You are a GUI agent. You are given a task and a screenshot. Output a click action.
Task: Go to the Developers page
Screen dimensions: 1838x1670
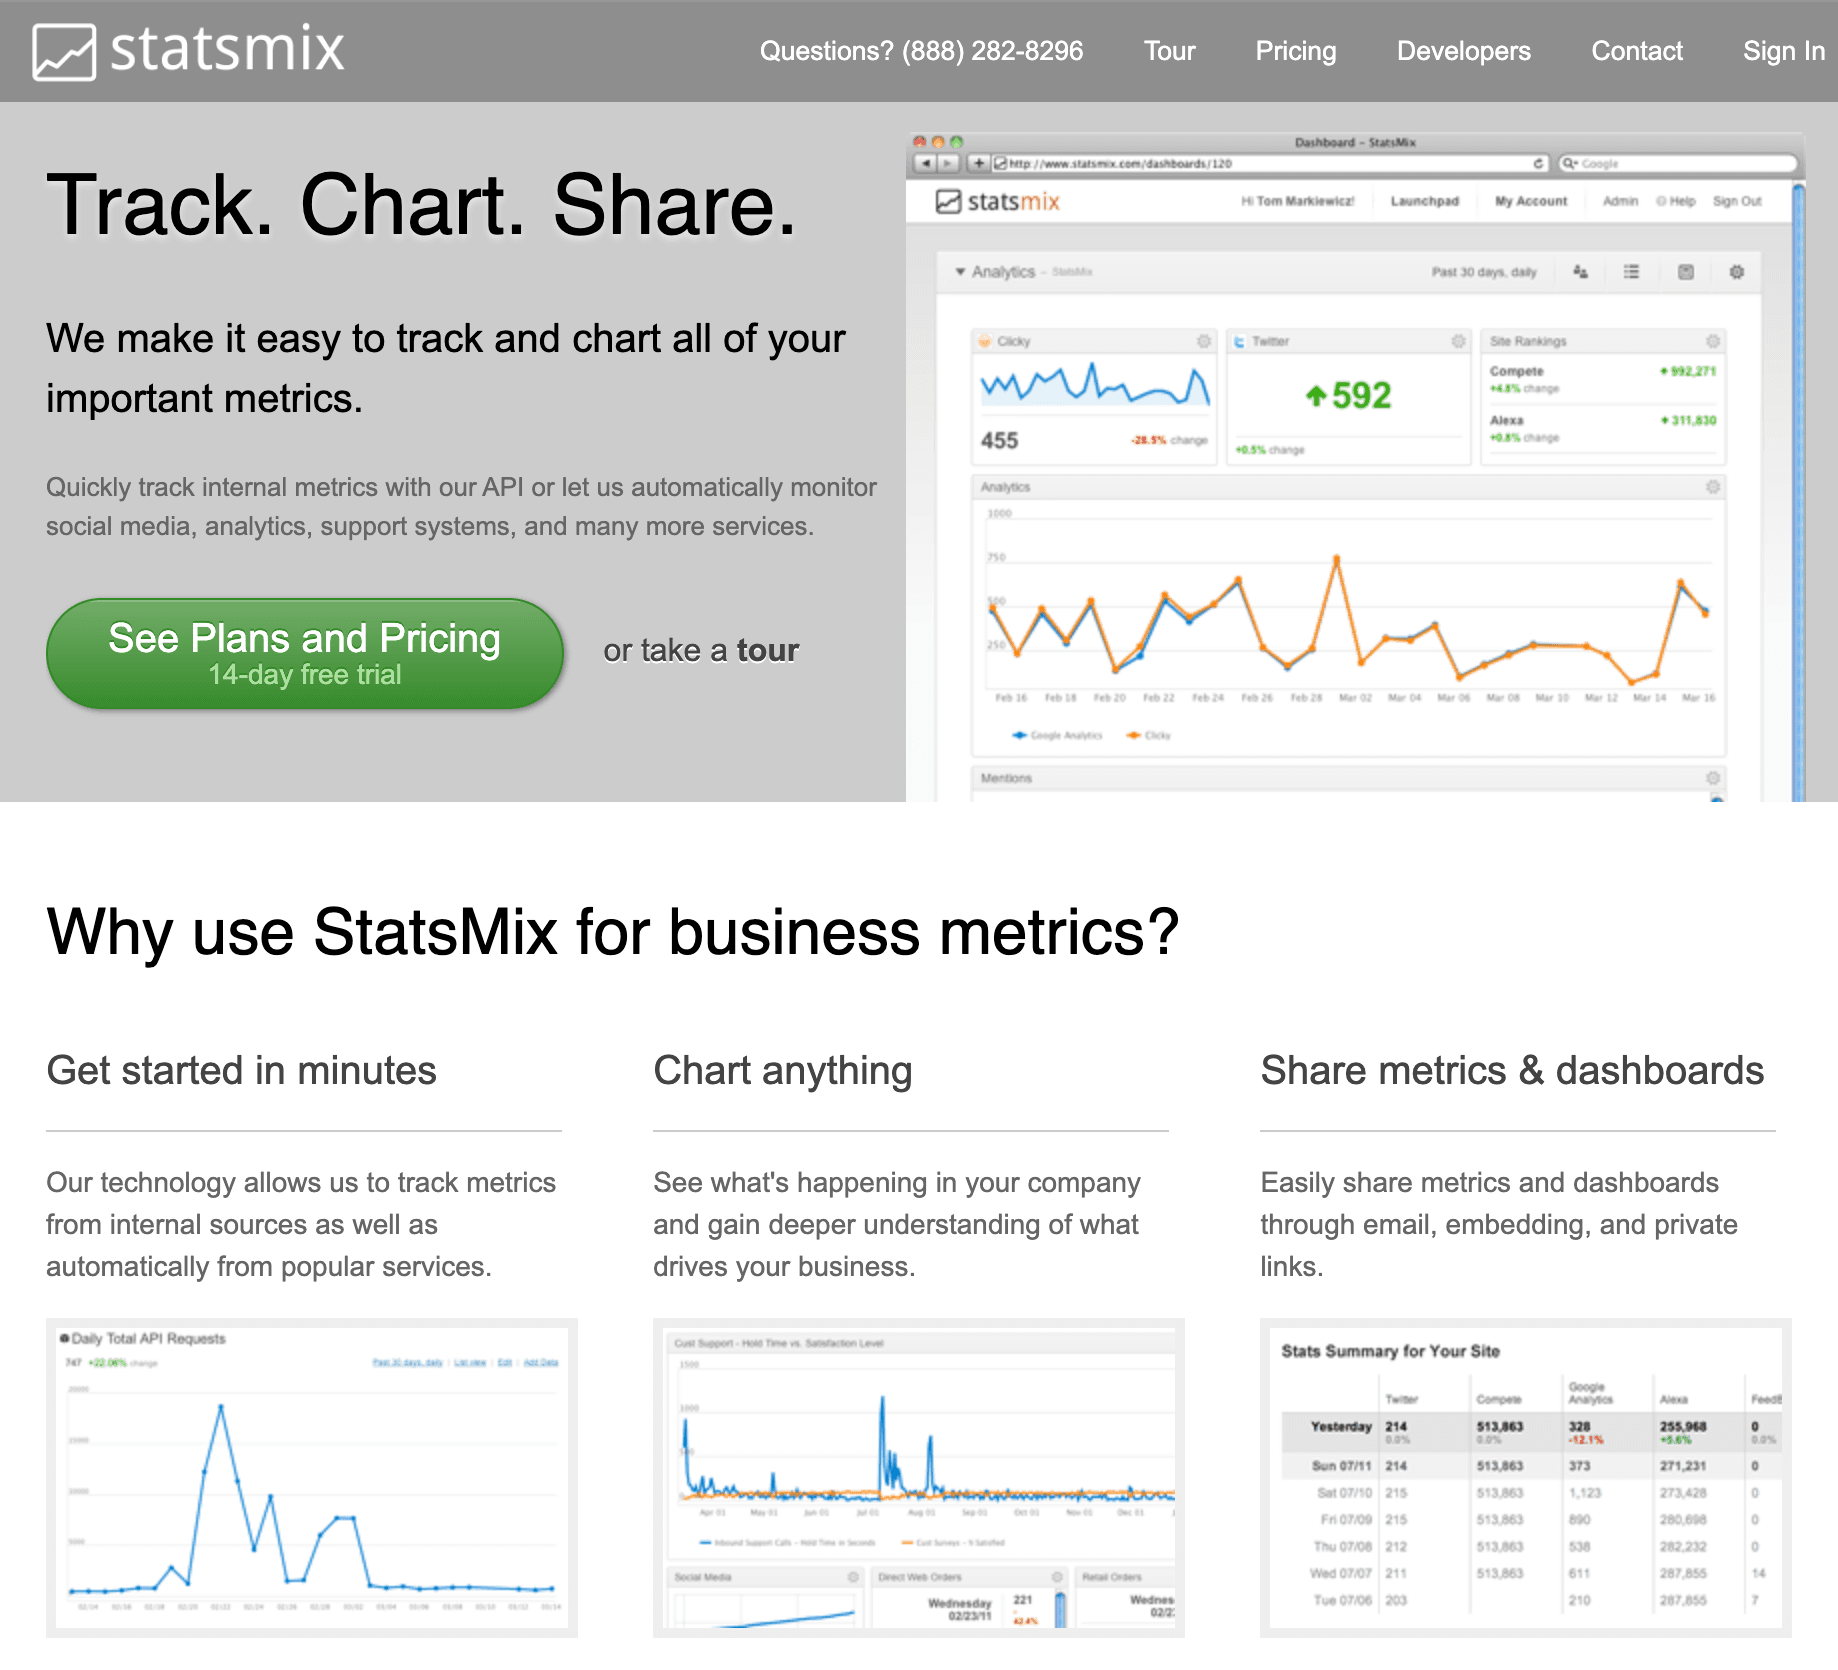(1463, 51)
